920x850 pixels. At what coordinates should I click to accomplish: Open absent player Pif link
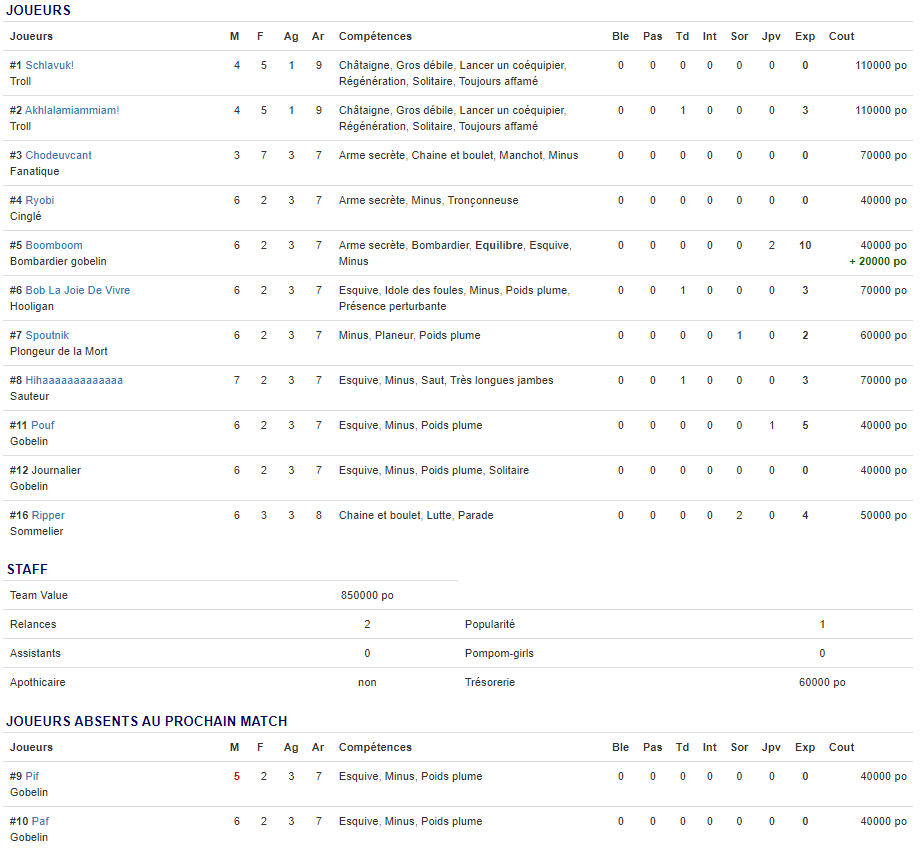coord(32,777)
